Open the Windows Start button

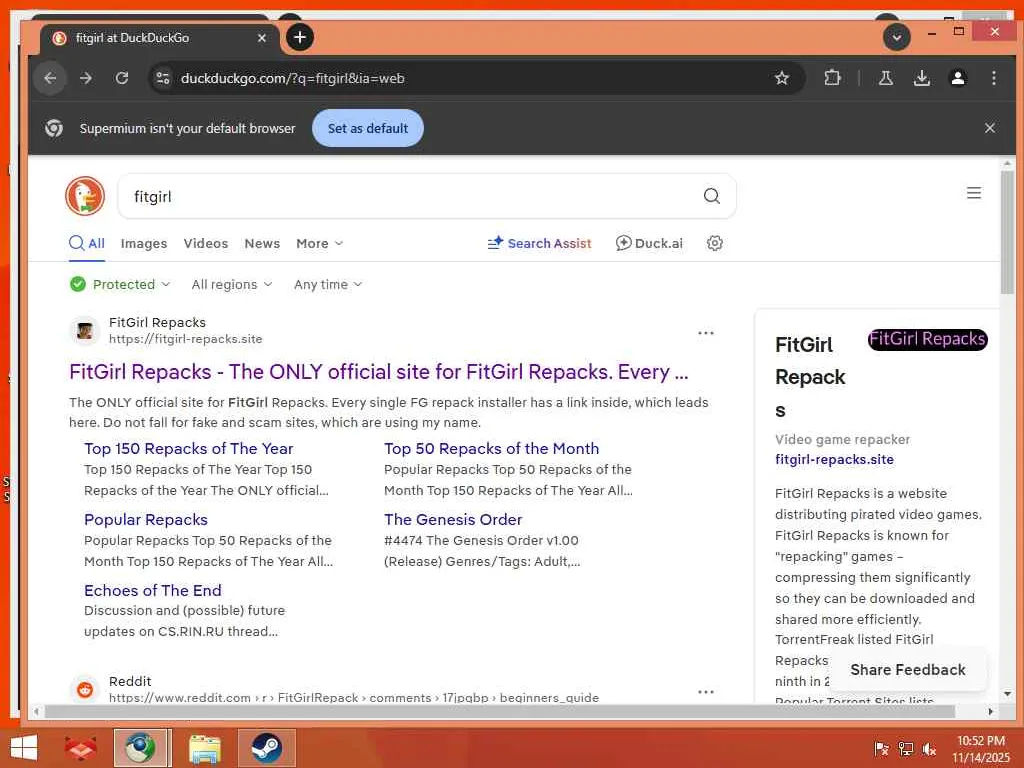coord(24,748)
